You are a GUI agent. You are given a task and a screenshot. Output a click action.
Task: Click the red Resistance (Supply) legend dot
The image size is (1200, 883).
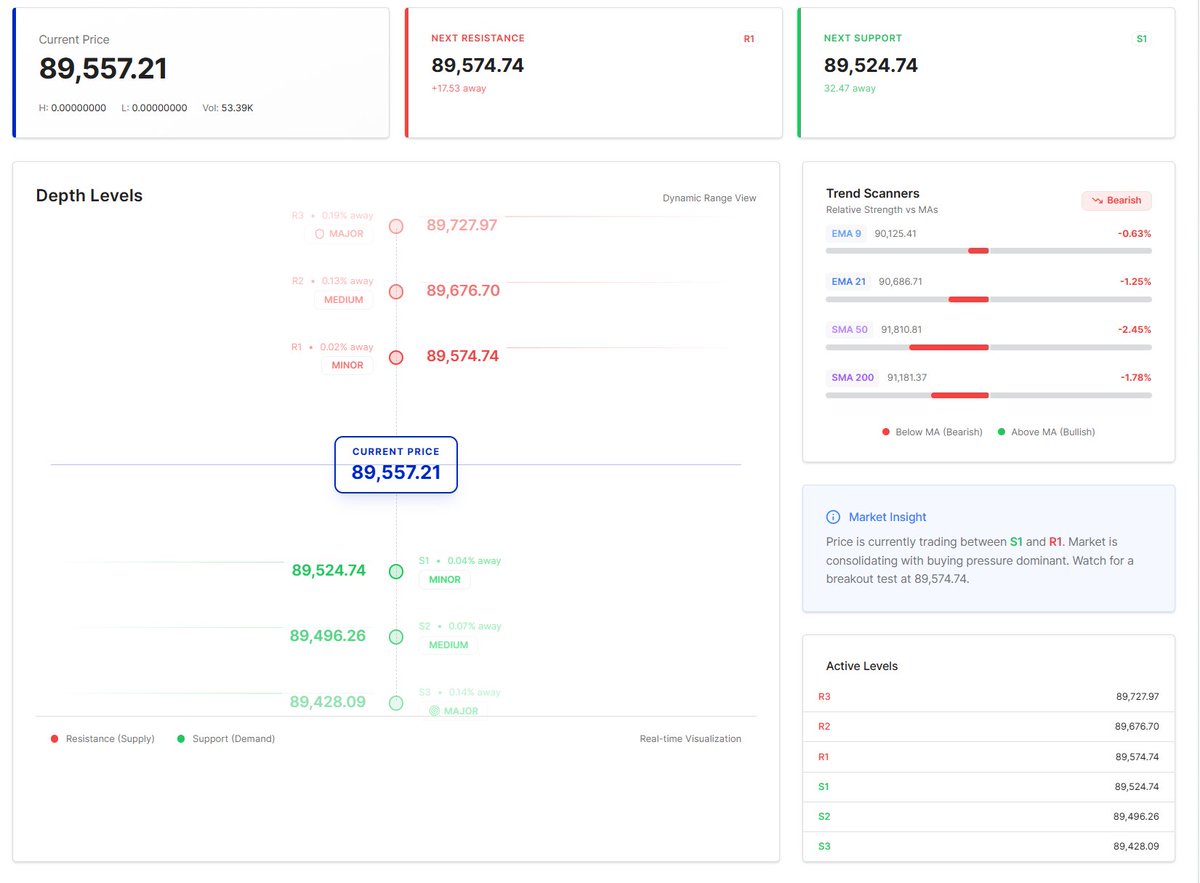pos(54,739)
